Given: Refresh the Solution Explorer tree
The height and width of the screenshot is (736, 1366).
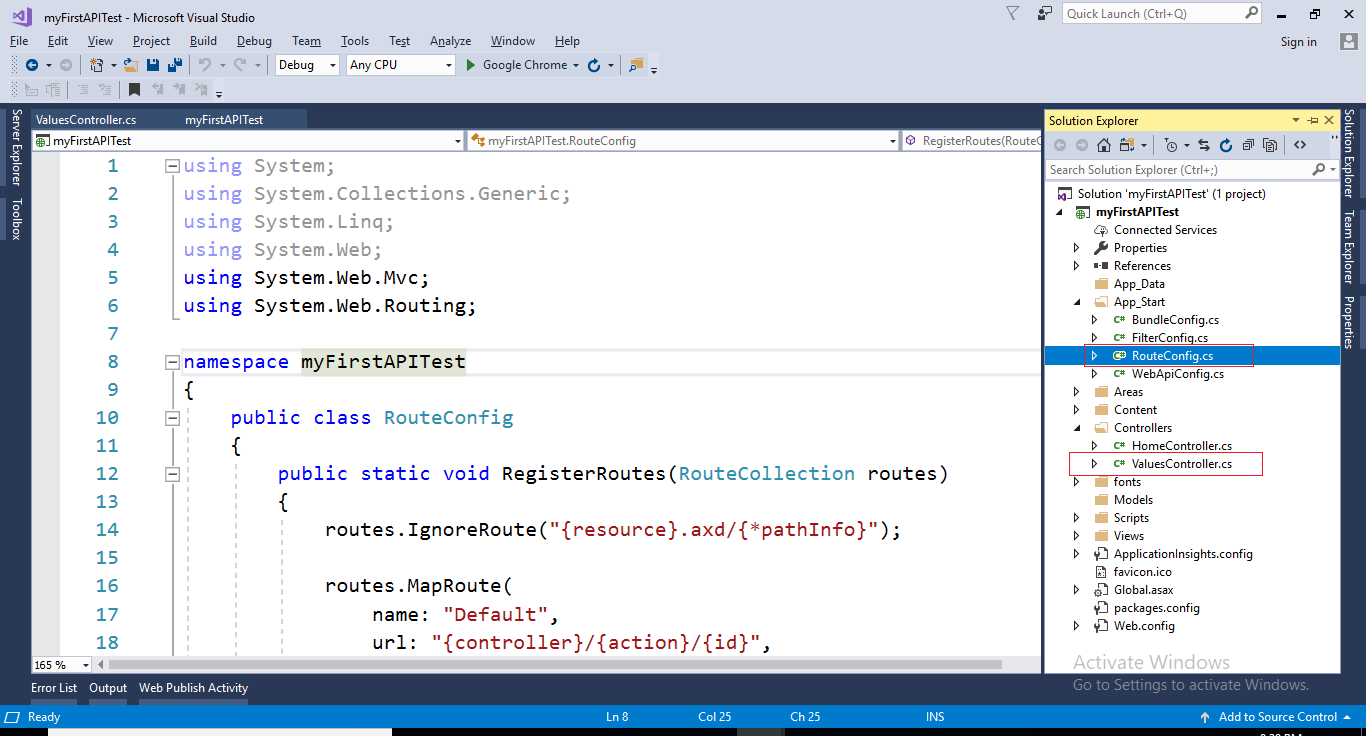Looking at the screenshot, I should pyautogui.click(x=1226, y=145).
